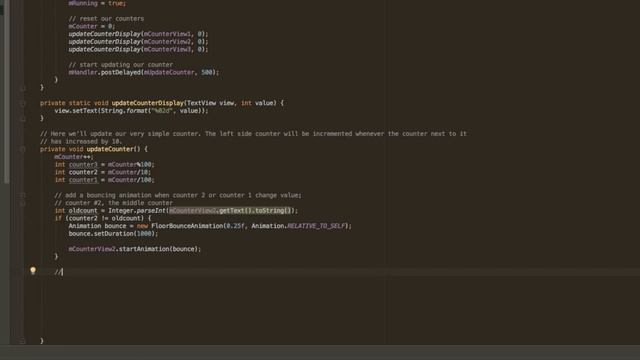Click FloorBounceAnimation constructor call
This screenshot has height=360, width=640.
[187, 226]
